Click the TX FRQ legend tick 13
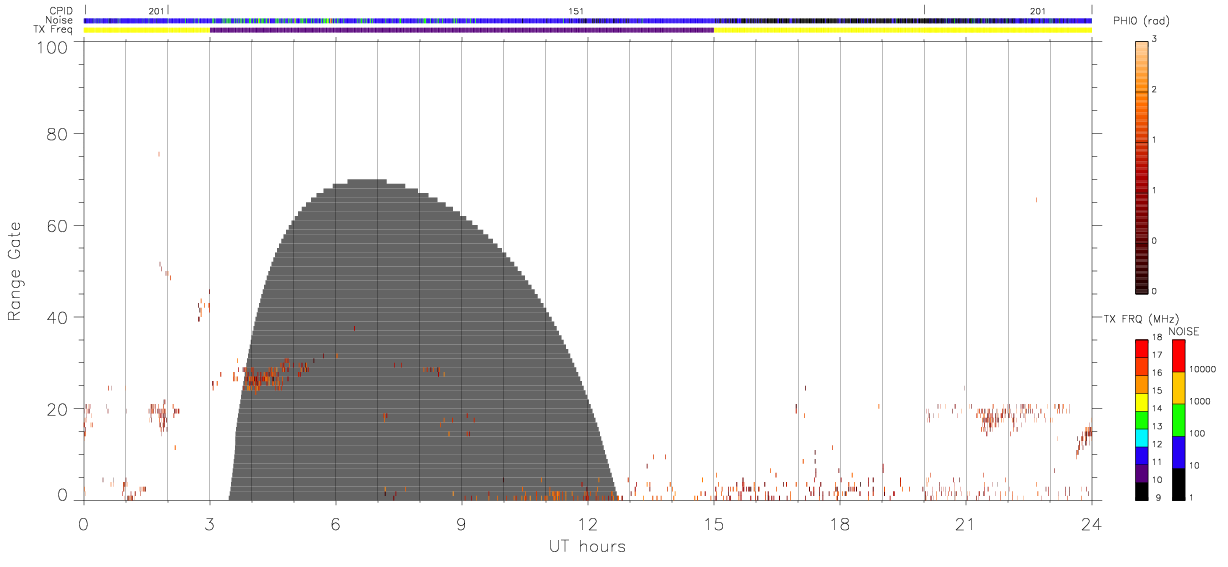 (x=1157, y=426)
